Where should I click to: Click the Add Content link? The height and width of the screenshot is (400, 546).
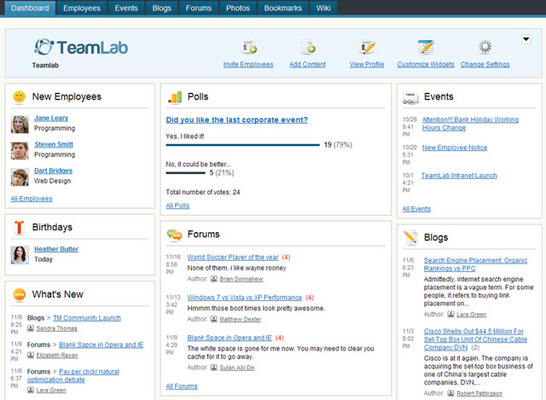click(308, 64)
